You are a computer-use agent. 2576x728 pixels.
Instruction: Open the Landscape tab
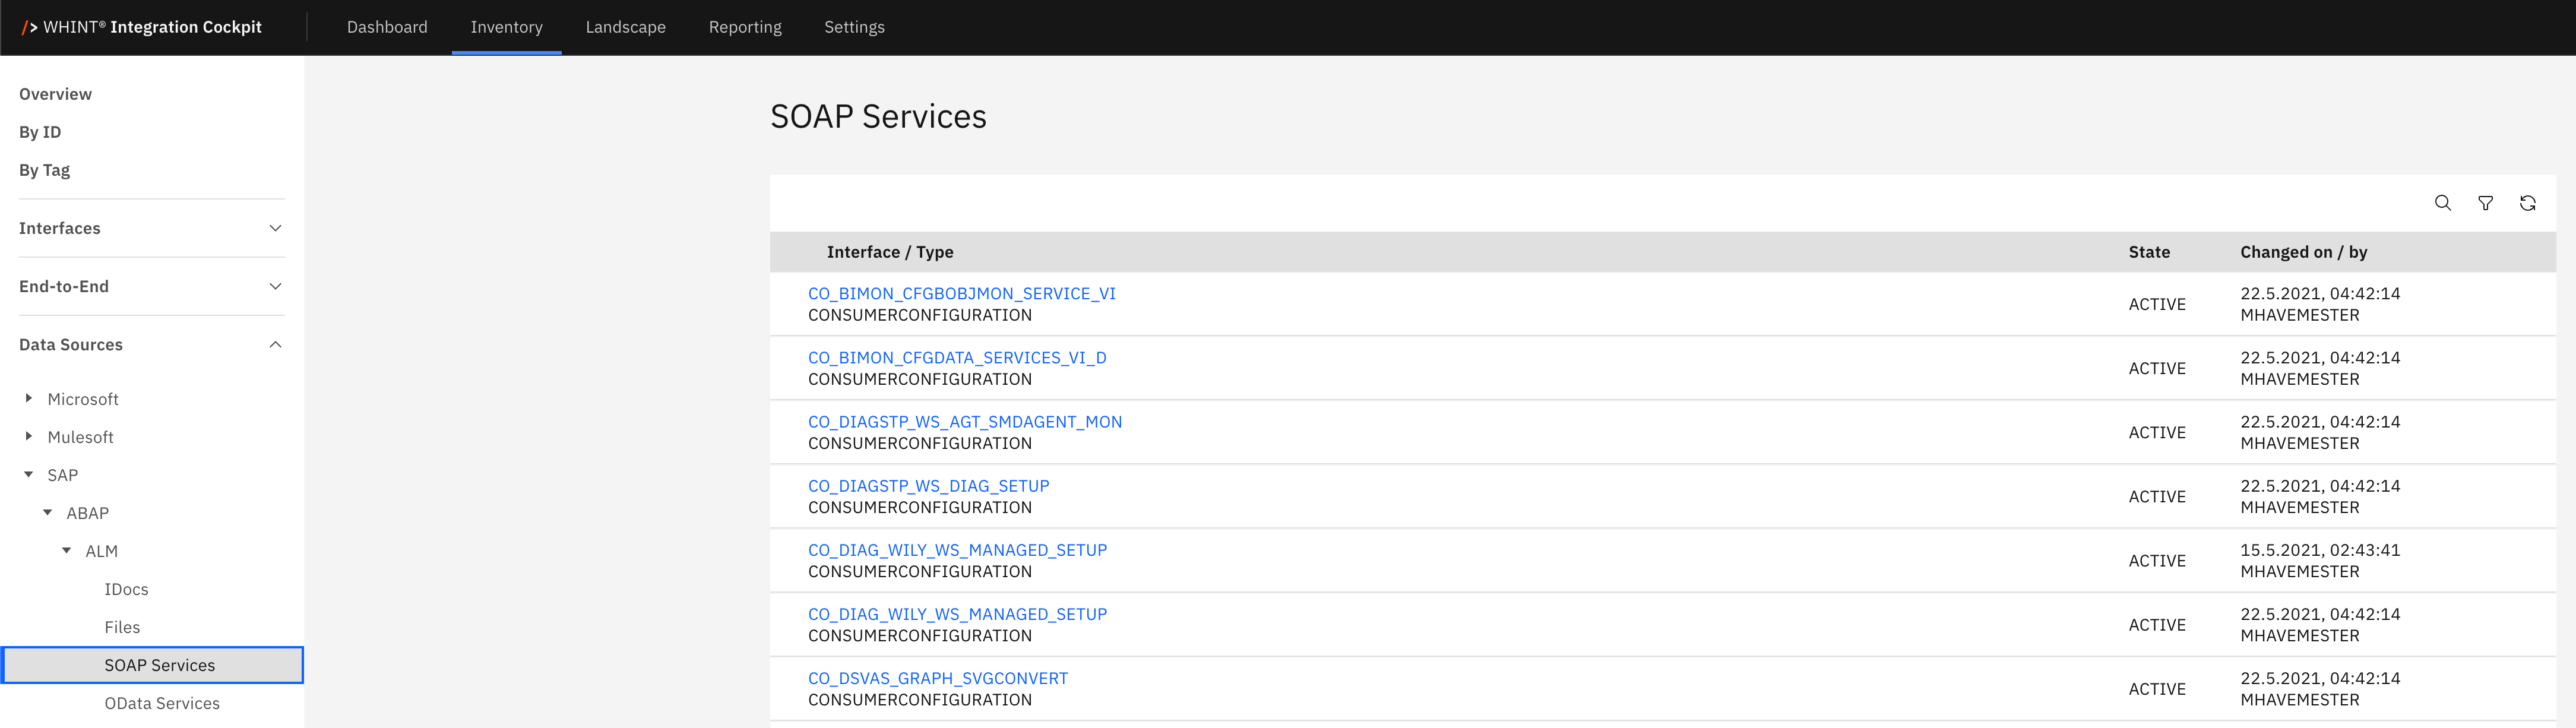[625, 27]
